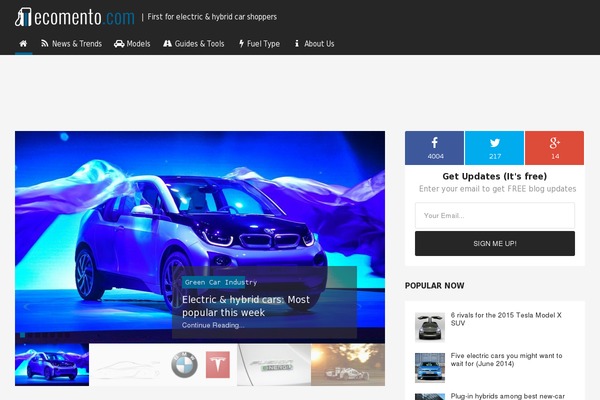Click the main BMW i3 slider image
This screenshot has width=600, height=400.
200,237
